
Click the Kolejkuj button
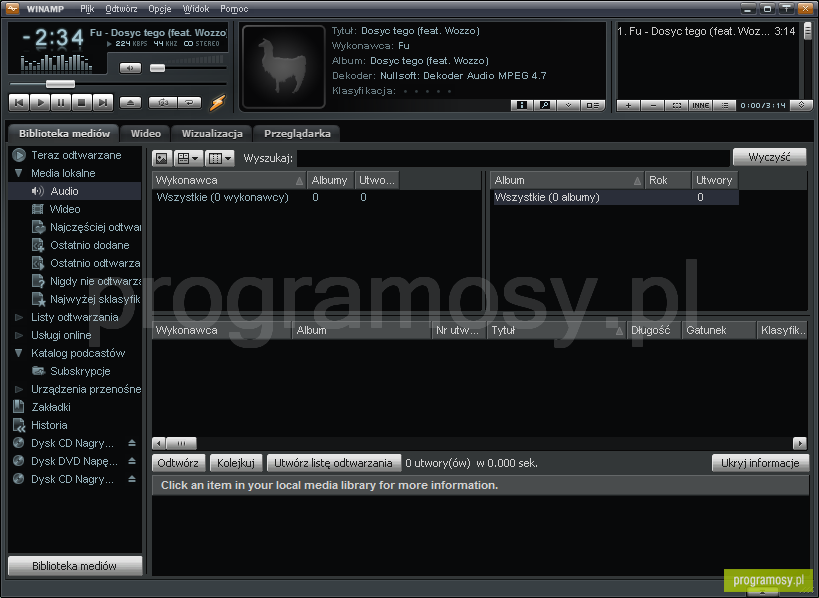point(236,463)
